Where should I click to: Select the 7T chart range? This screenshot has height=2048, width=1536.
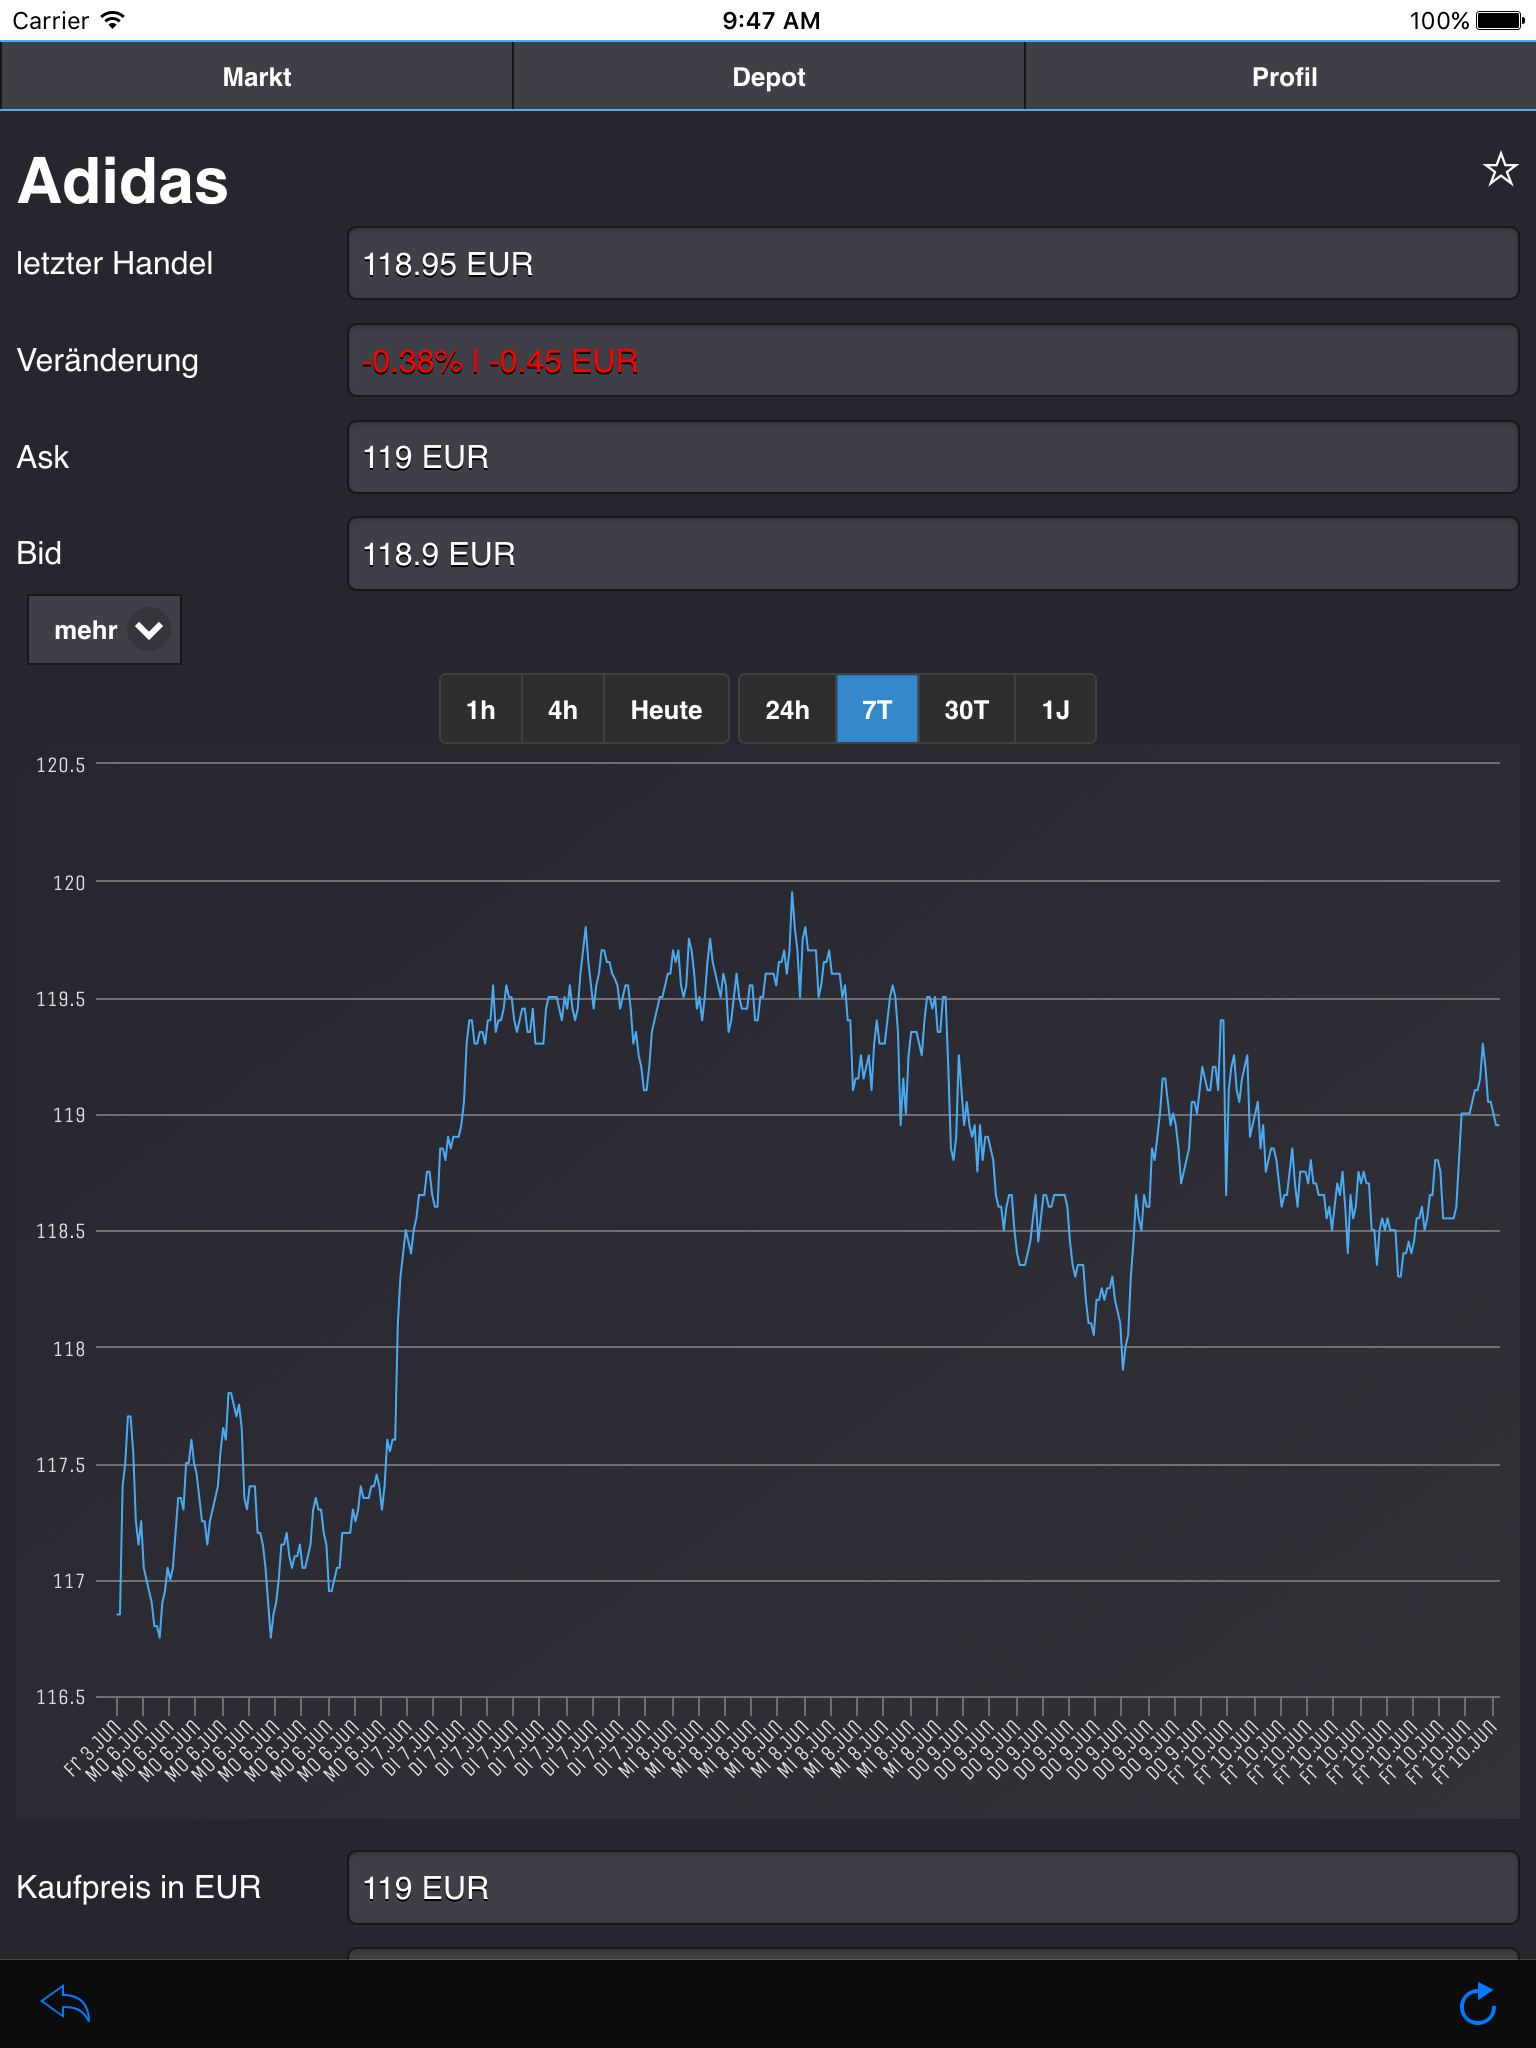pyautogui.click(x=877, y=710)
